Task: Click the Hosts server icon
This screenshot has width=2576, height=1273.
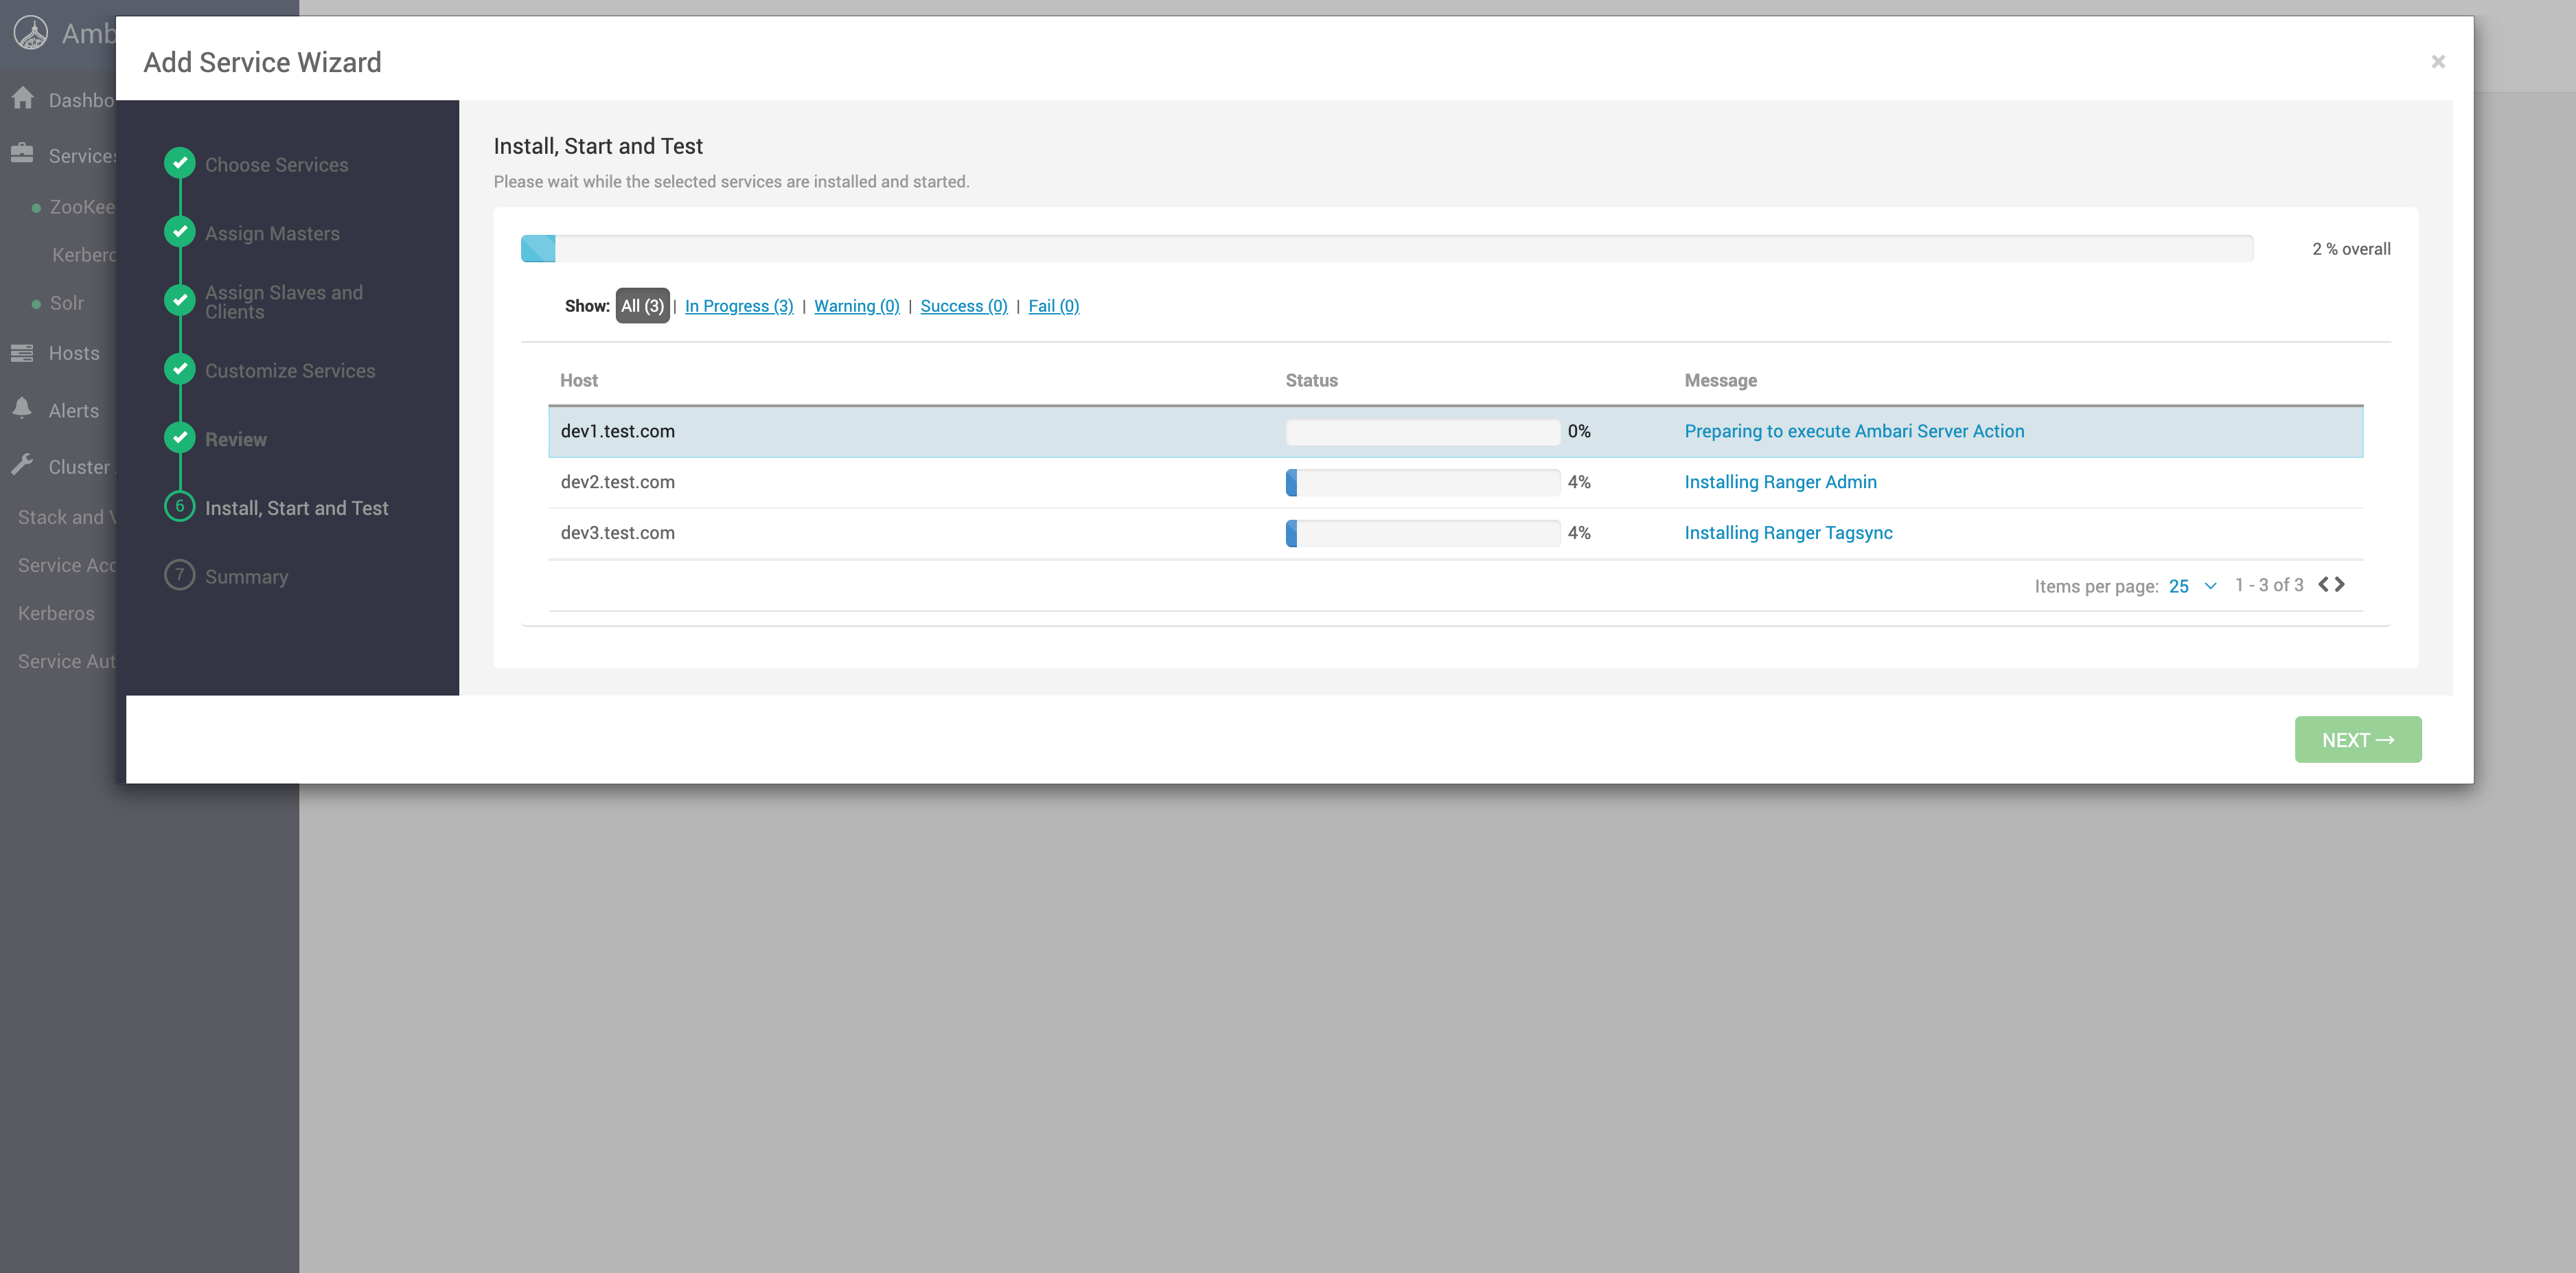Action: click(22, 353)
